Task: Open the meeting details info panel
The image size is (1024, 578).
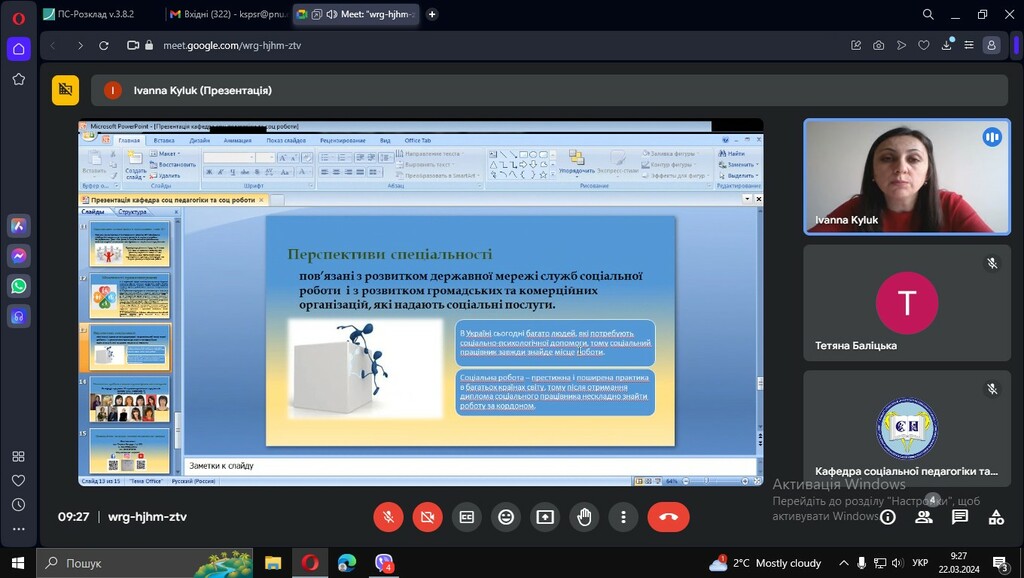Action: (887, 517)
